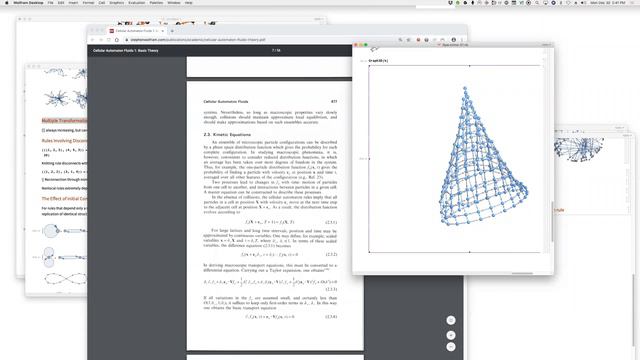Close the Cellular Automaton Fluids browser tab
640x360 pixels.
tap(162, 31)
